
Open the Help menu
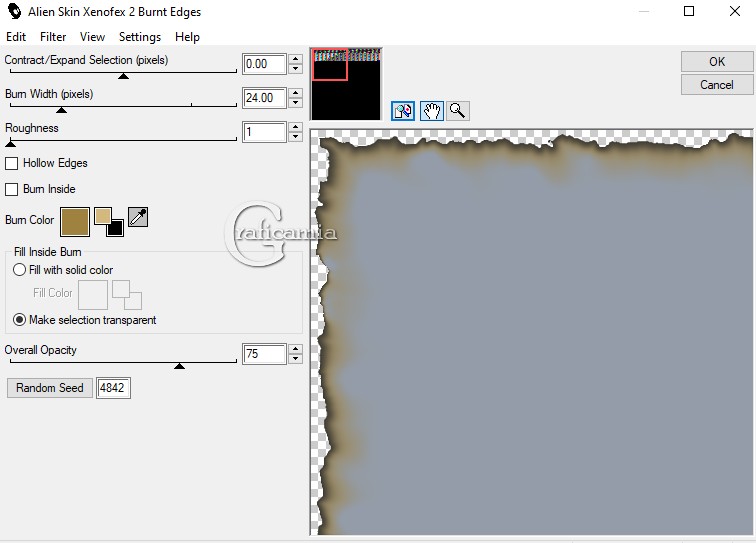(187, 37)
